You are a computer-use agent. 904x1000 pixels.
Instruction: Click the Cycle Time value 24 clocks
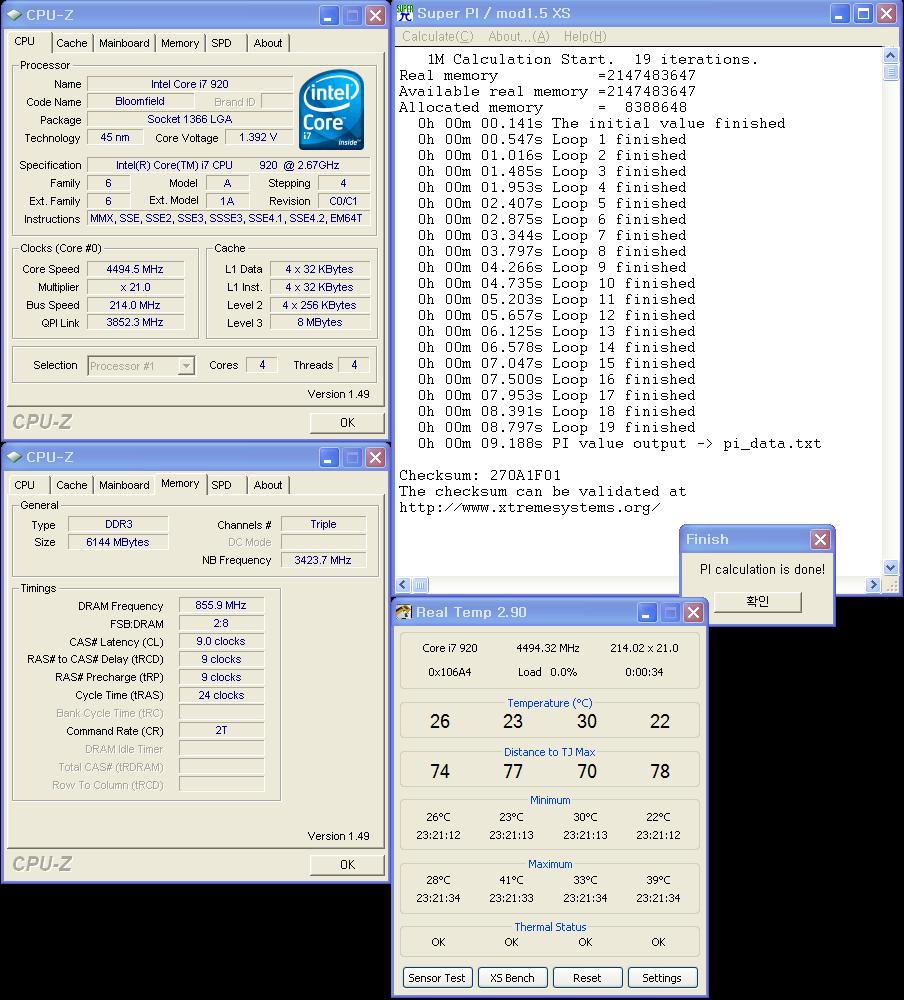221,695
